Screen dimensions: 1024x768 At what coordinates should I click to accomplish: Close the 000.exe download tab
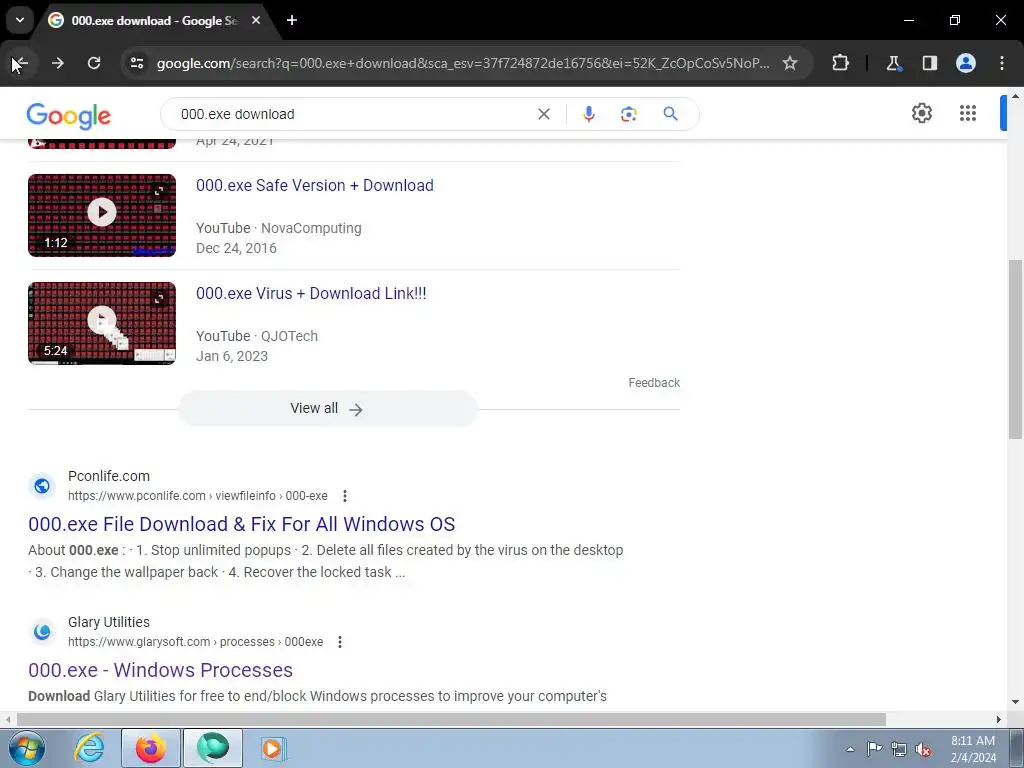(x=256, y=20)
